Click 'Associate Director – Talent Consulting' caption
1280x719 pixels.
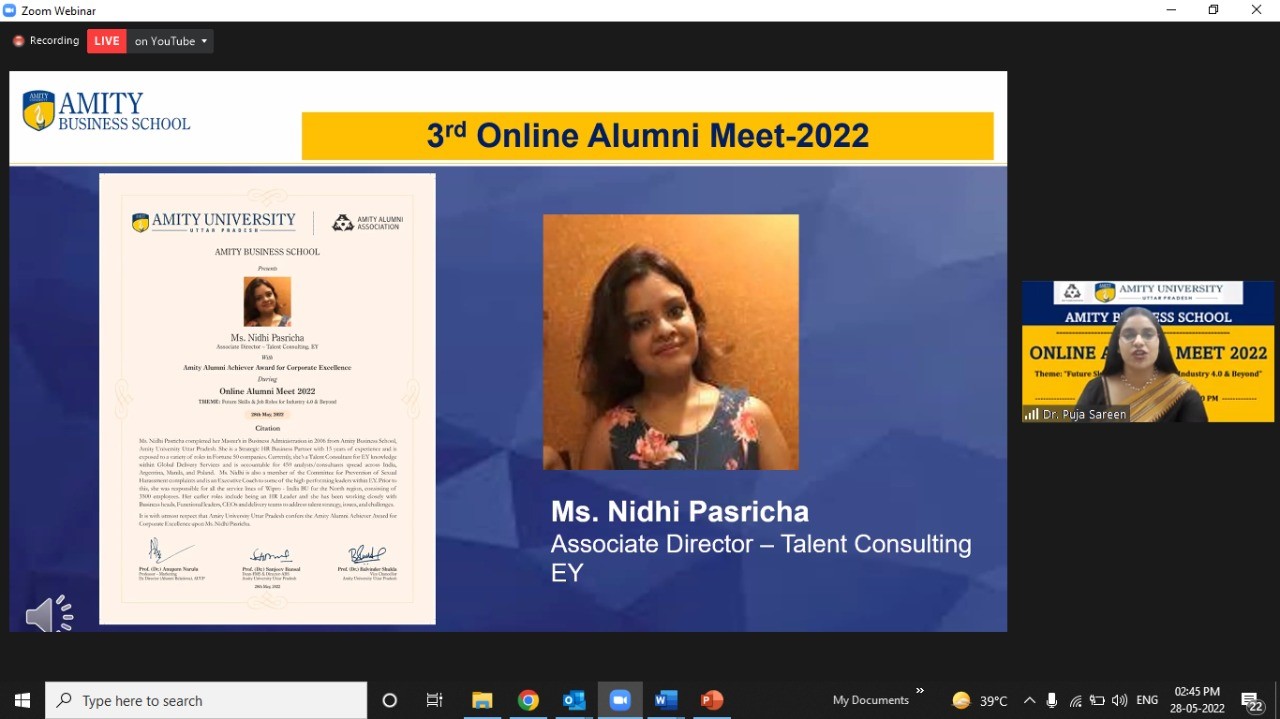761,544
